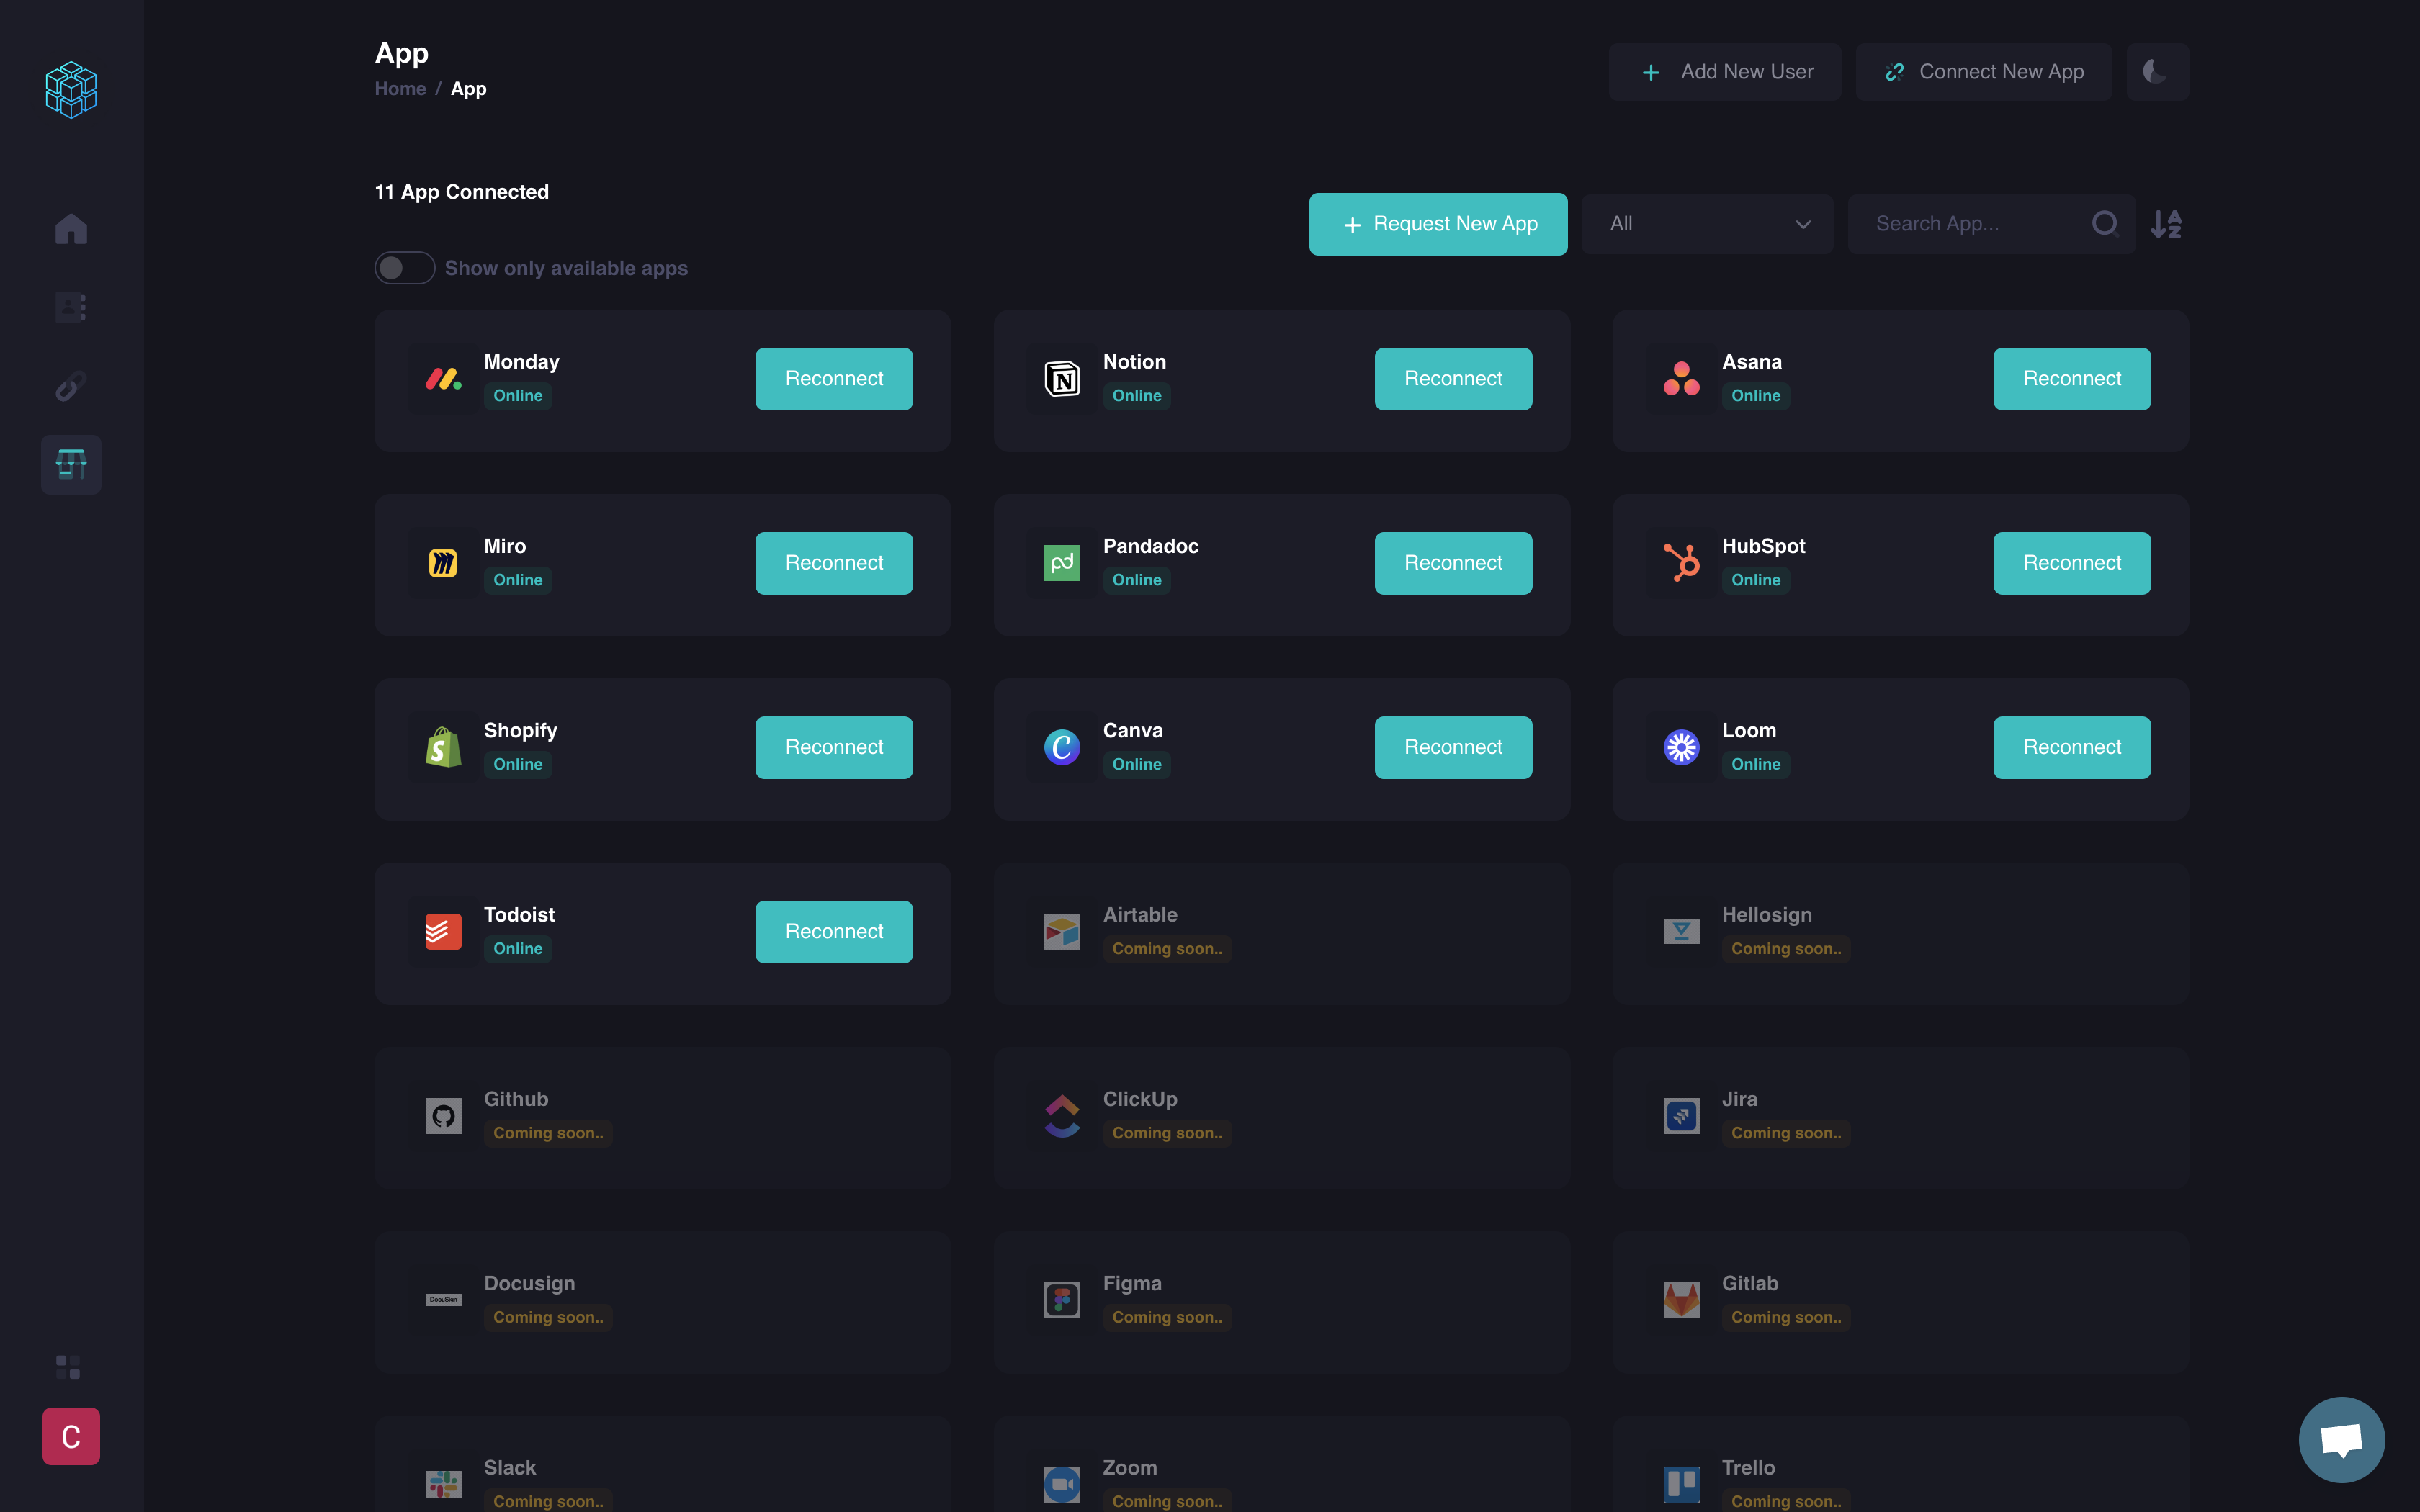This screenshot has height=1512, width=2420.
Task: Click the Home breadcrumb link
Action: click(x=400, y=89)
